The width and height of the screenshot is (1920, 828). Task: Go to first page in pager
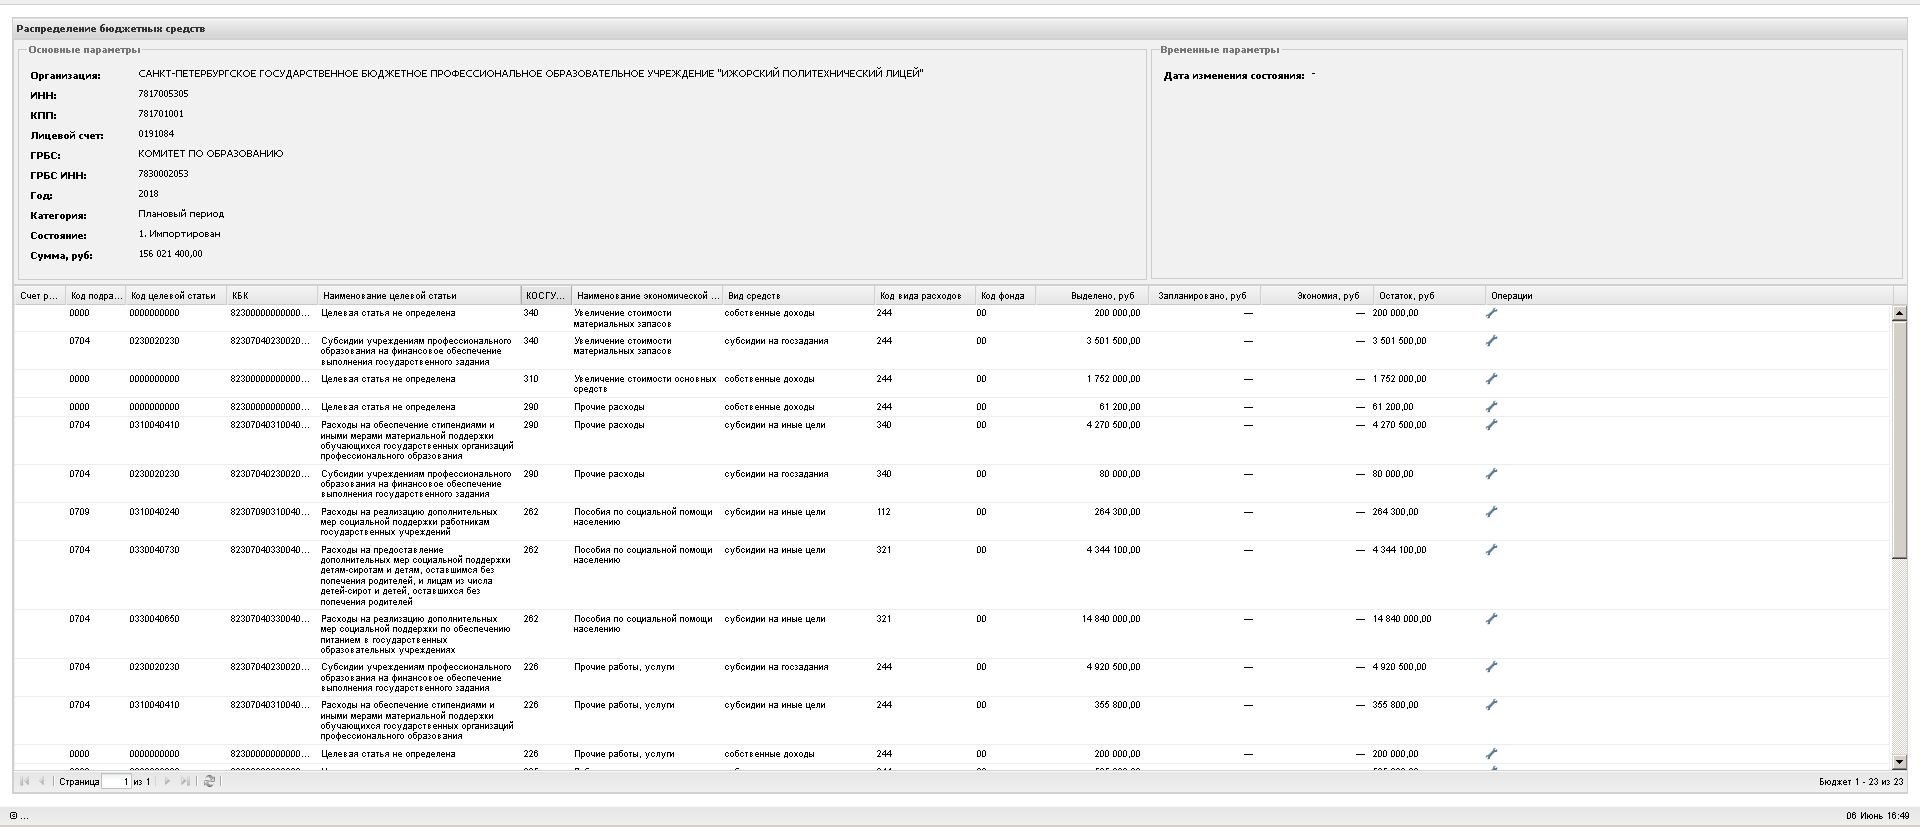tap(25, 781)
